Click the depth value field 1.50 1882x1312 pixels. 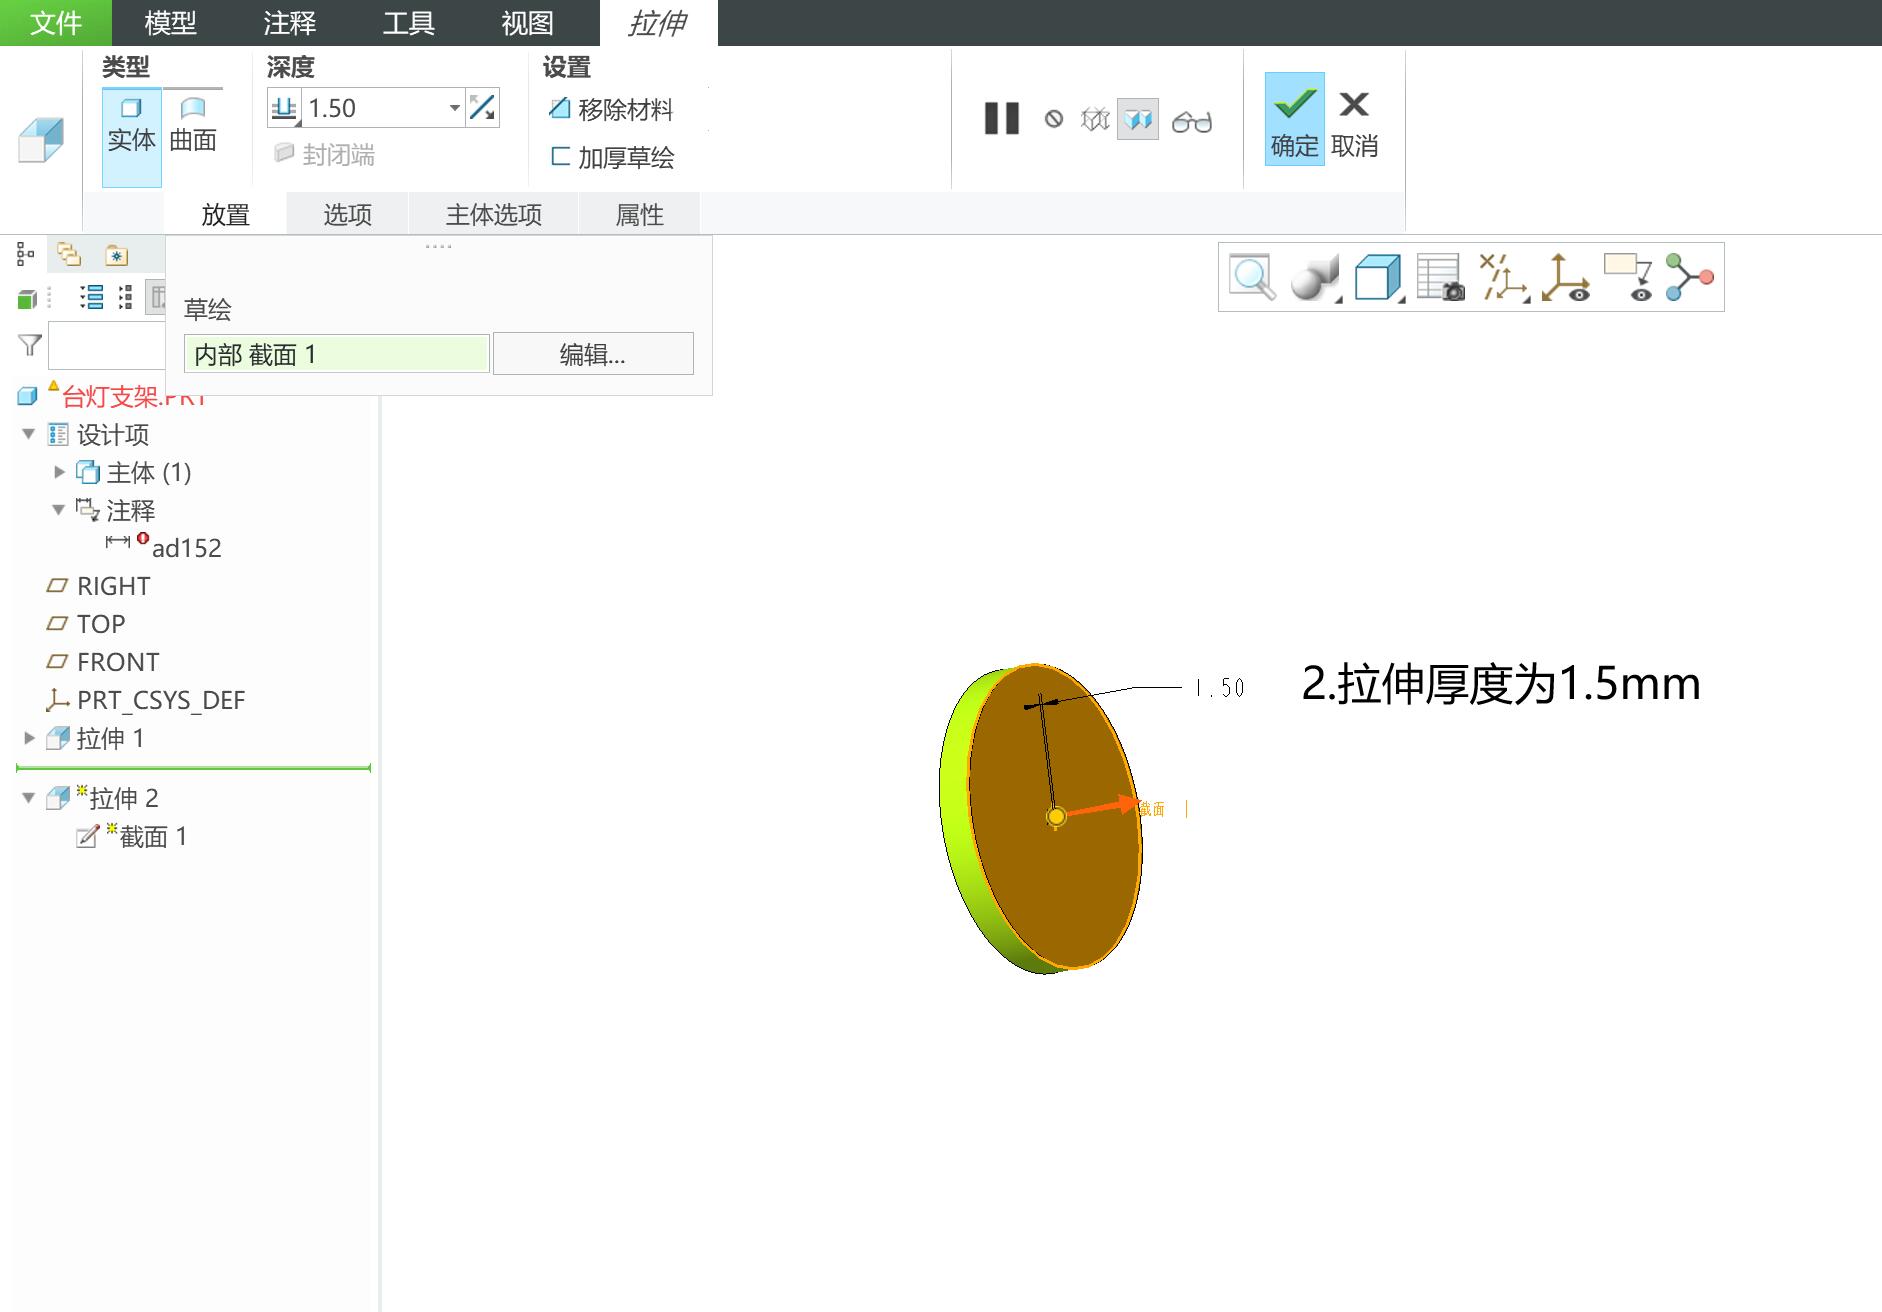[x=373, y=108]
